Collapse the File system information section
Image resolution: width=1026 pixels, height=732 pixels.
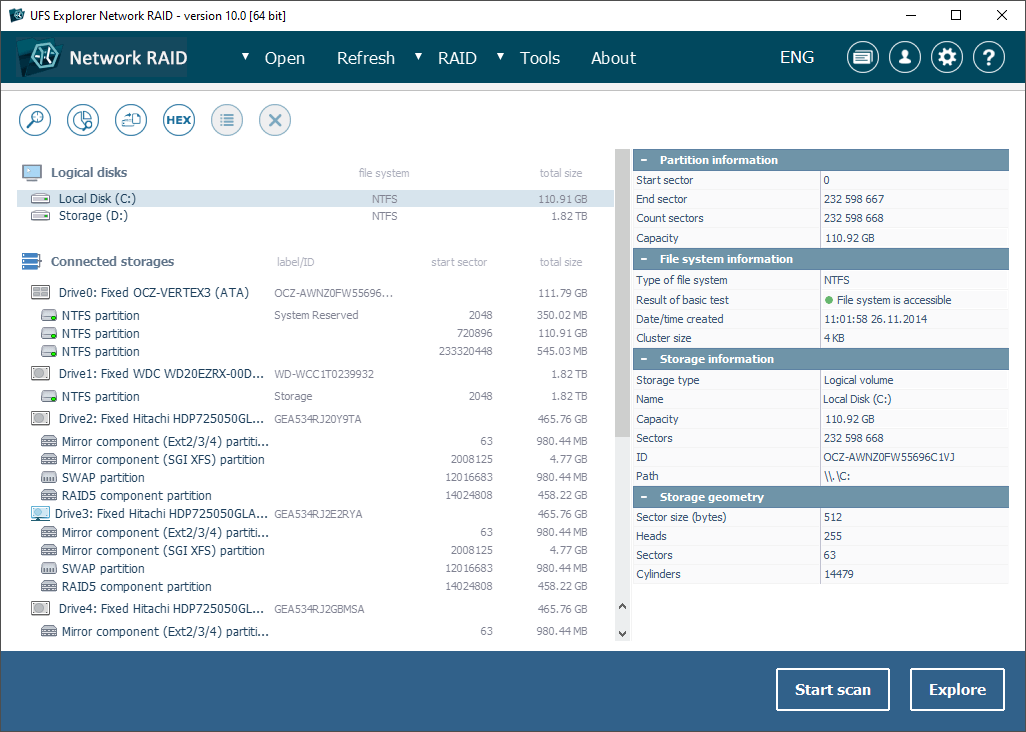[x=644, y=259]
